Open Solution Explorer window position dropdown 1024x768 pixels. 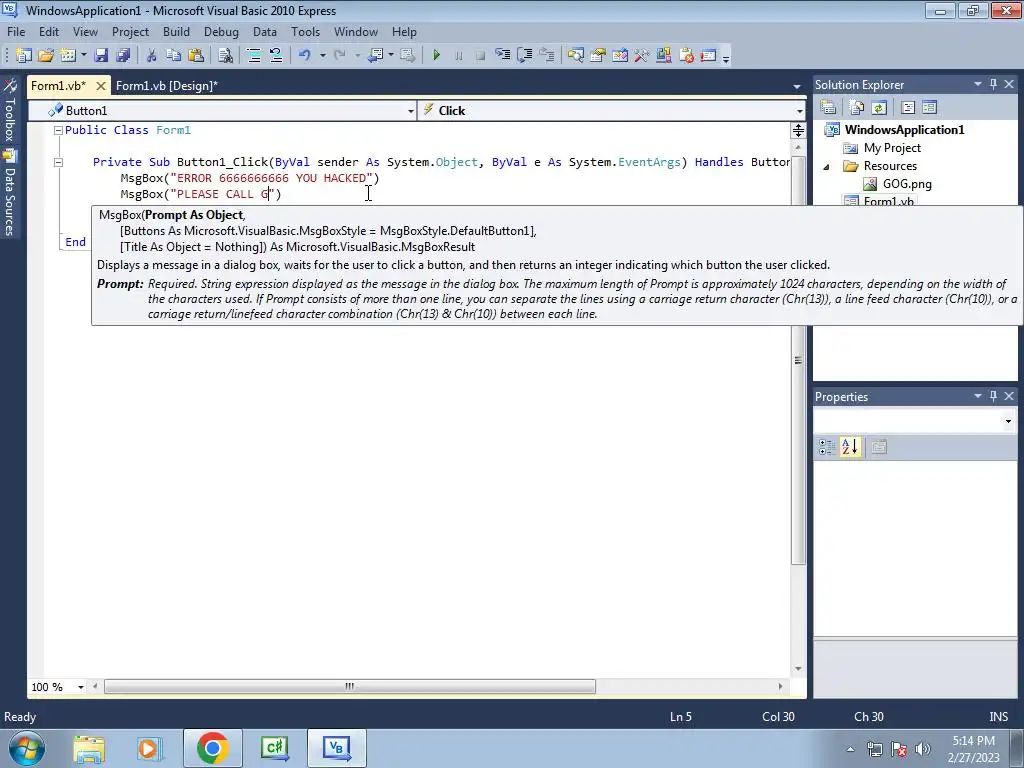click(x=978, y=84)
